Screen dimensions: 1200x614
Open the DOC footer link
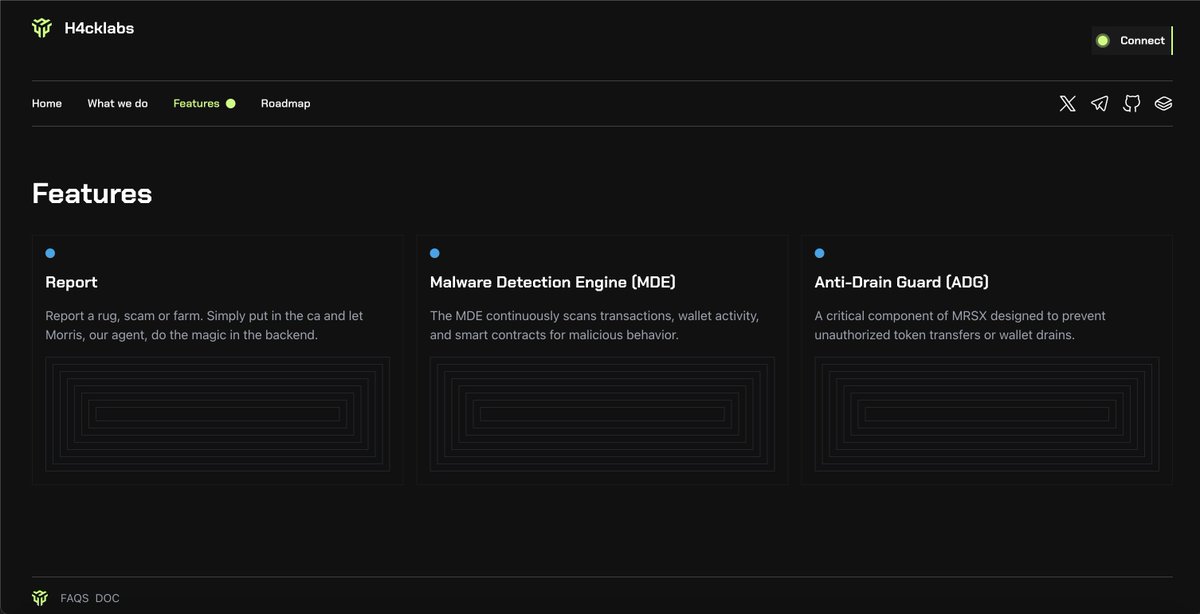coord(107,598)
